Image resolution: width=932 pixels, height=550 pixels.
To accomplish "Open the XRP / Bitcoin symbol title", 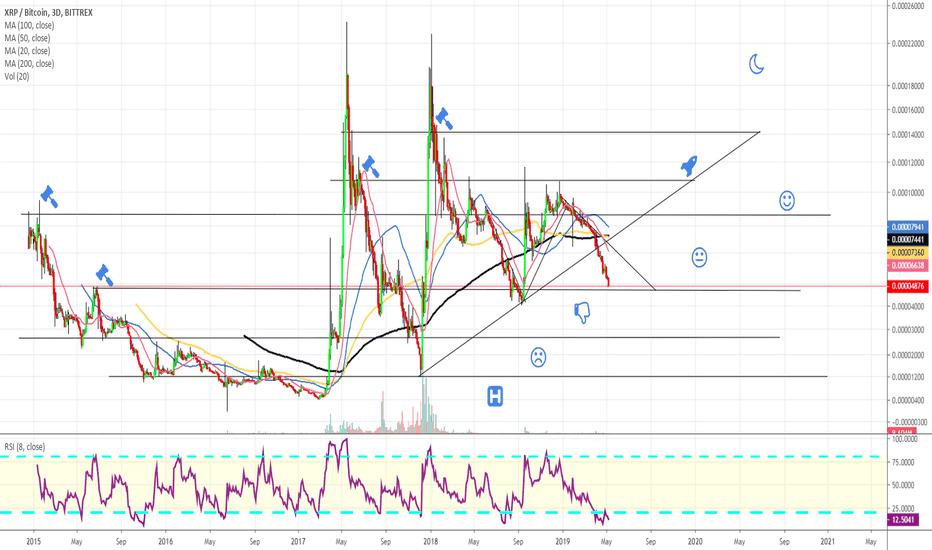I will pyautogui.click(x=48, y=12).
